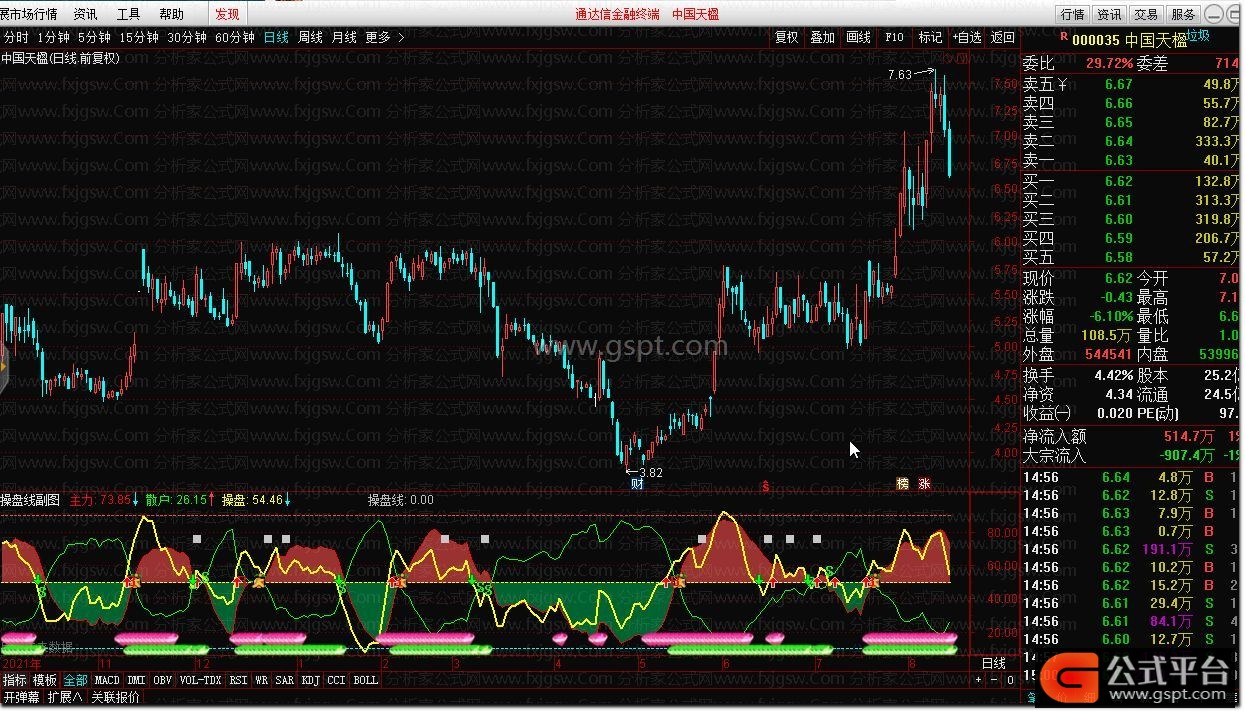Switch sub-chart to WR
1245x711 pixels.
[x=261, y=680]
